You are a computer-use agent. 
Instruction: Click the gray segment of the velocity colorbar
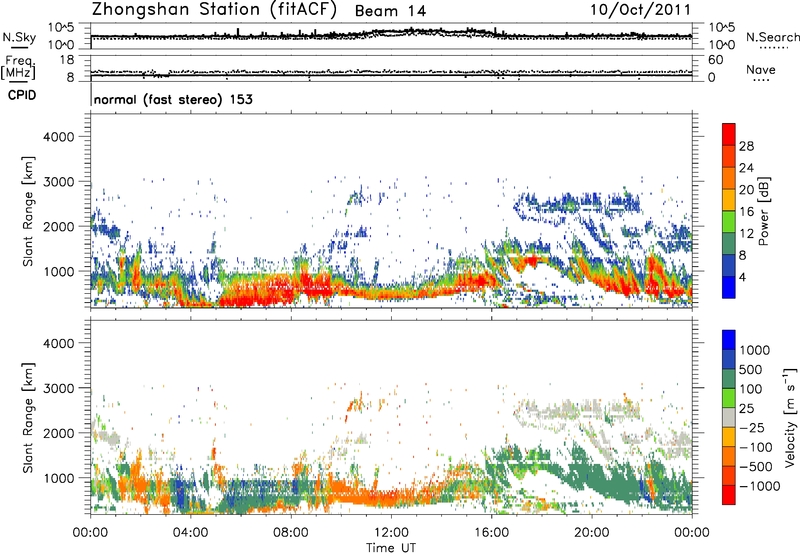click(729, 418)
